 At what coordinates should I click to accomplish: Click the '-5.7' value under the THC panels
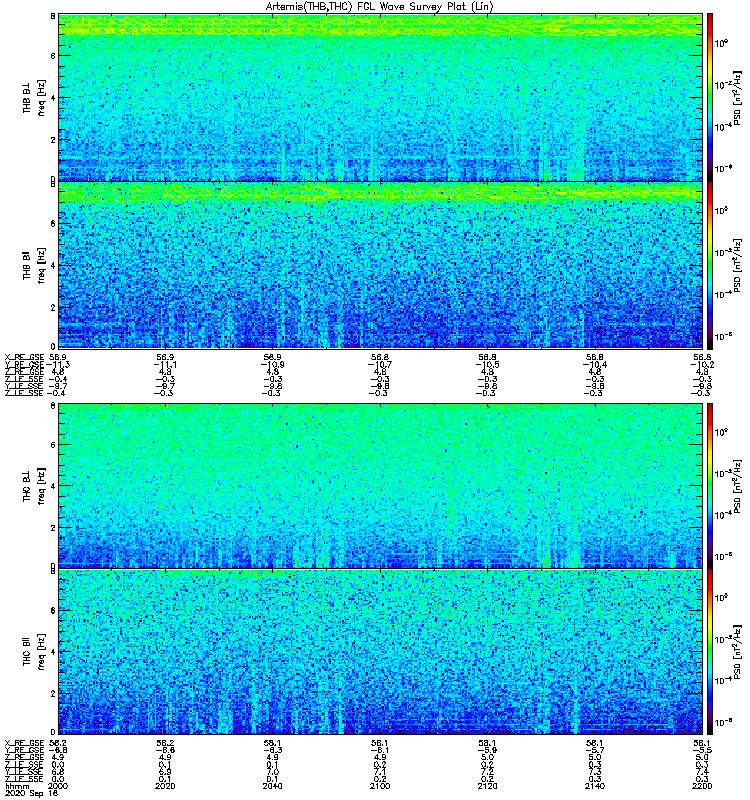coord(595,751)
